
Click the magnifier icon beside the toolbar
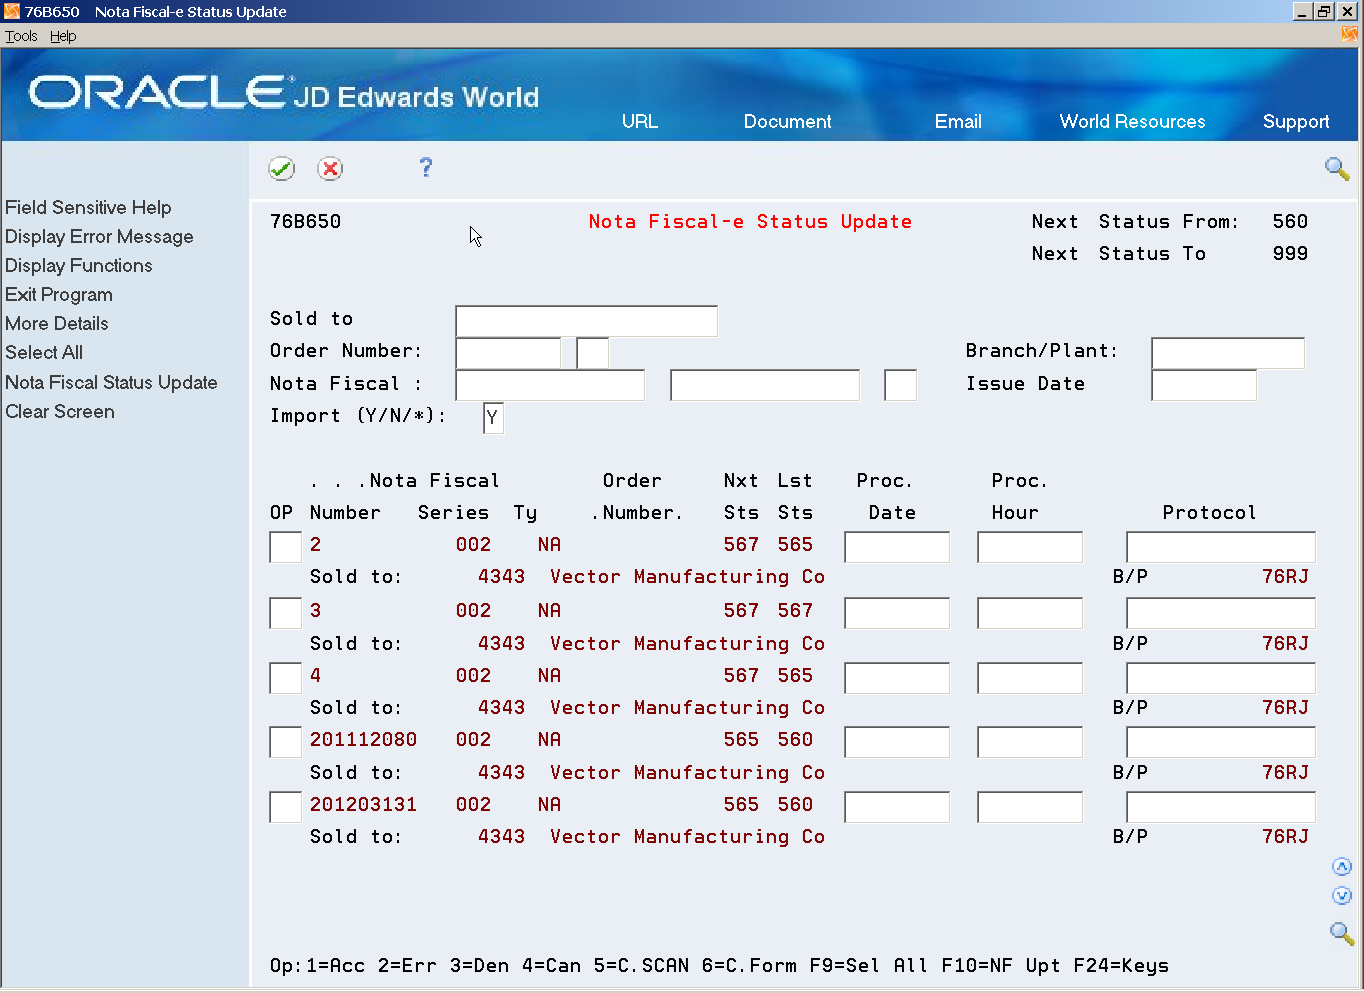(1337, 168)
